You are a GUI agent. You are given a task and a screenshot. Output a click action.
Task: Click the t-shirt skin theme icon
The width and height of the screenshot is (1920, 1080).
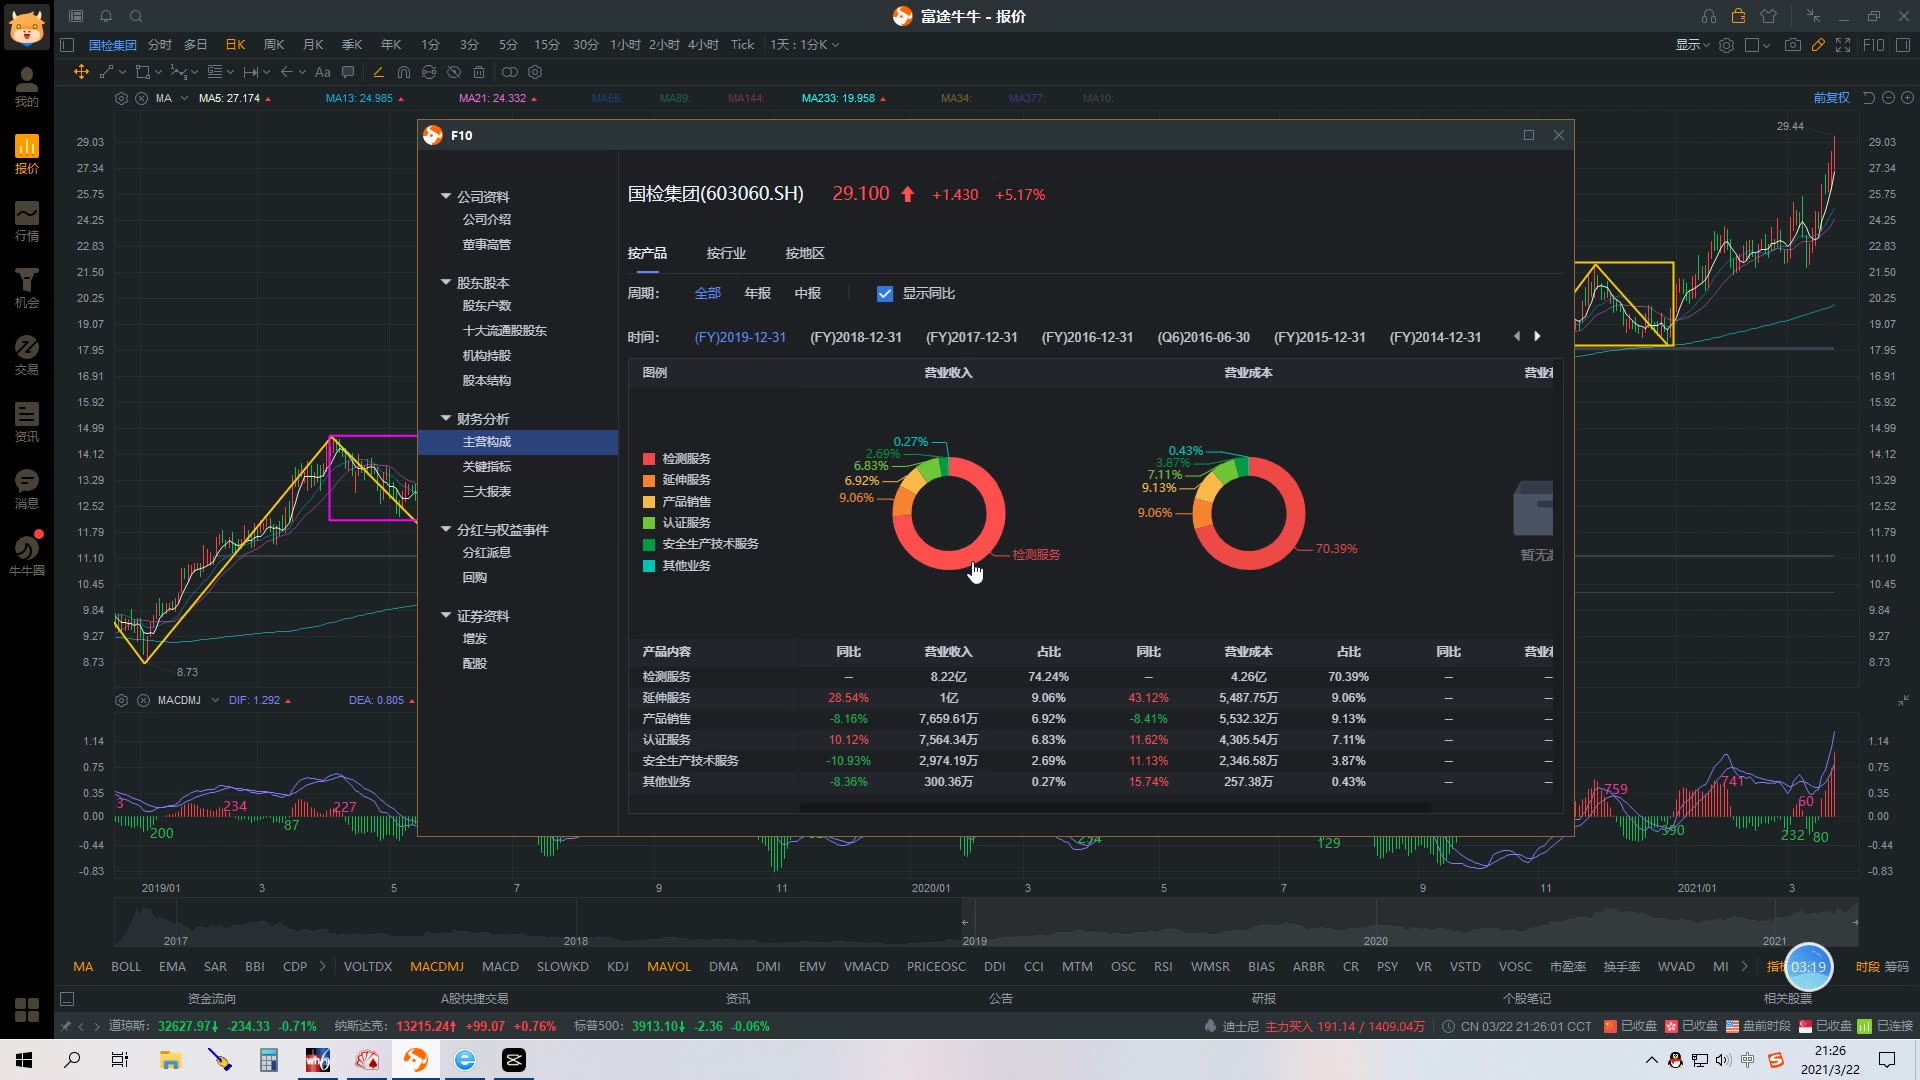[x=1769, y=16]
